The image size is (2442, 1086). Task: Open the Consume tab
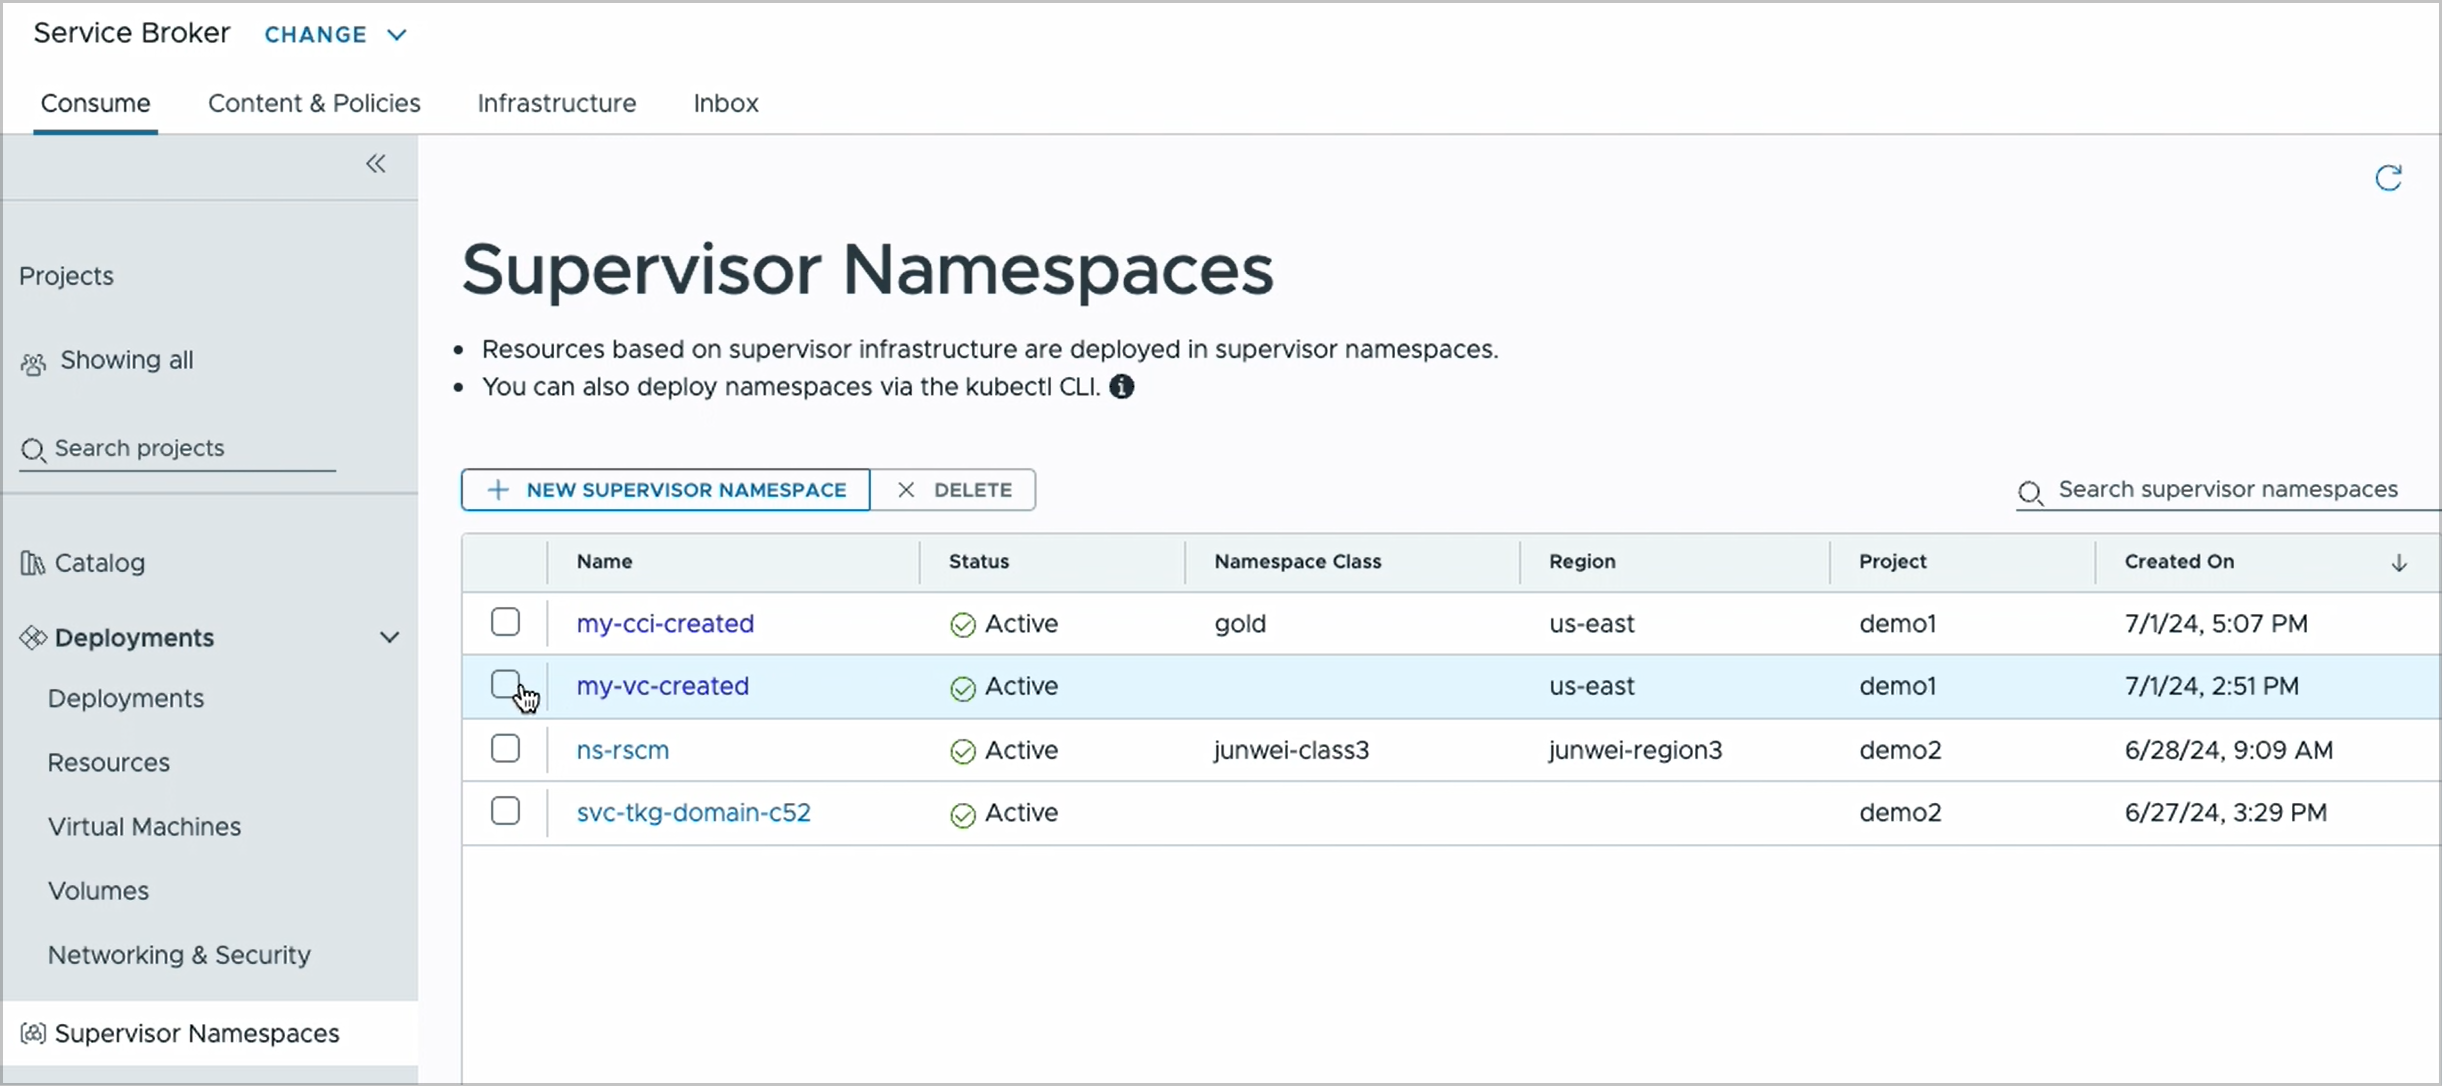pos(95,103)
